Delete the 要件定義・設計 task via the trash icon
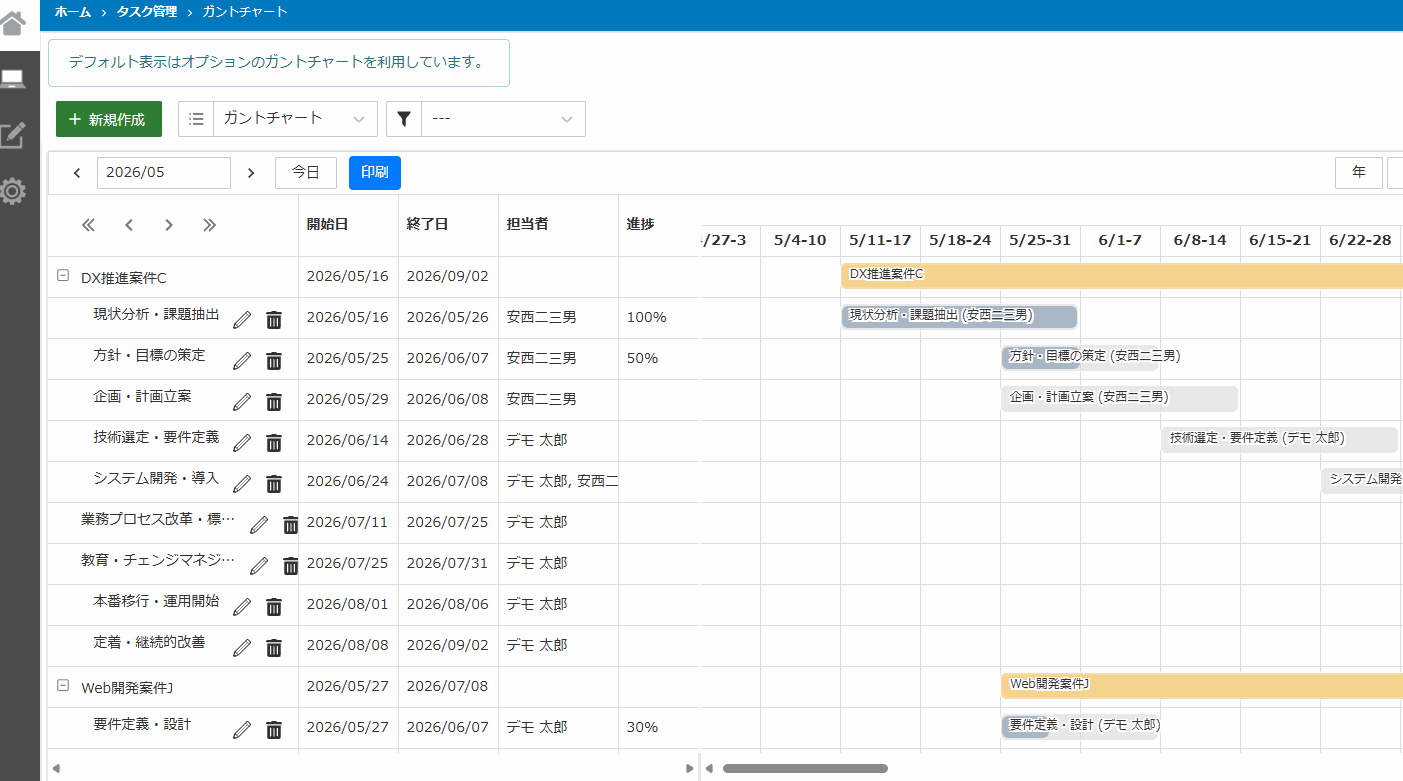 (274, 729)
